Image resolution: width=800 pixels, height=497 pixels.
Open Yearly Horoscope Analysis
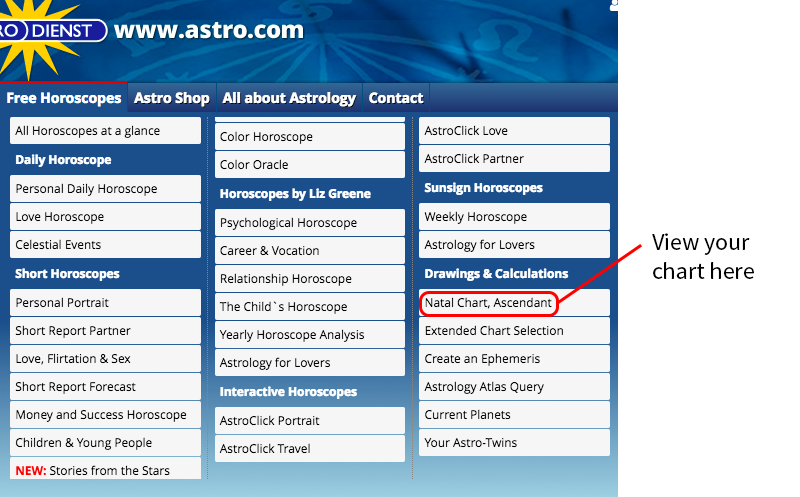pyautogui.click(x=310, y=335)
